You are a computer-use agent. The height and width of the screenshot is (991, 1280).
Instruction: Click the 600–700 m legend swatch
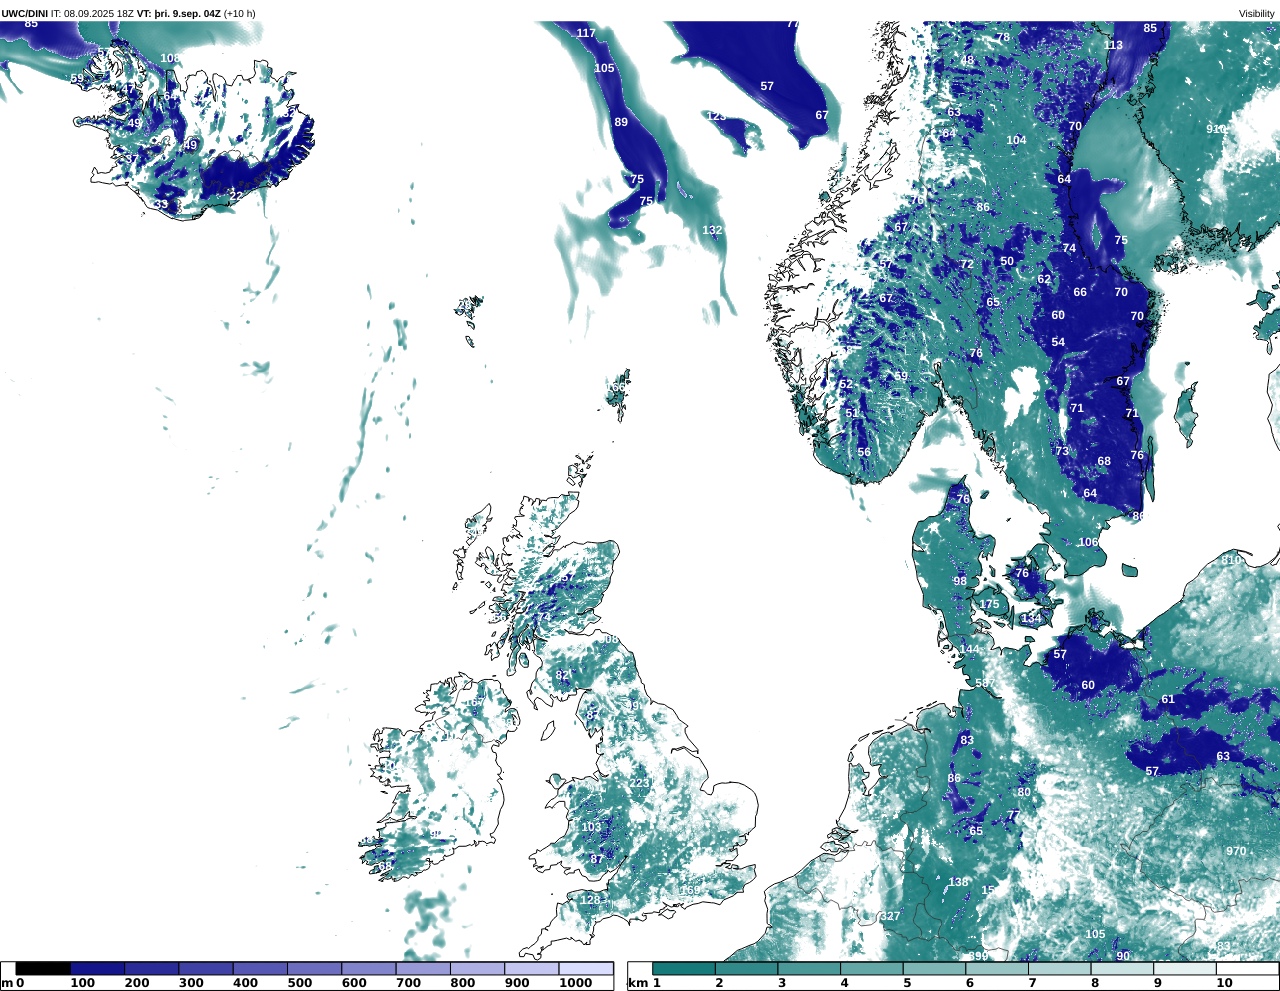coord(367,968)
